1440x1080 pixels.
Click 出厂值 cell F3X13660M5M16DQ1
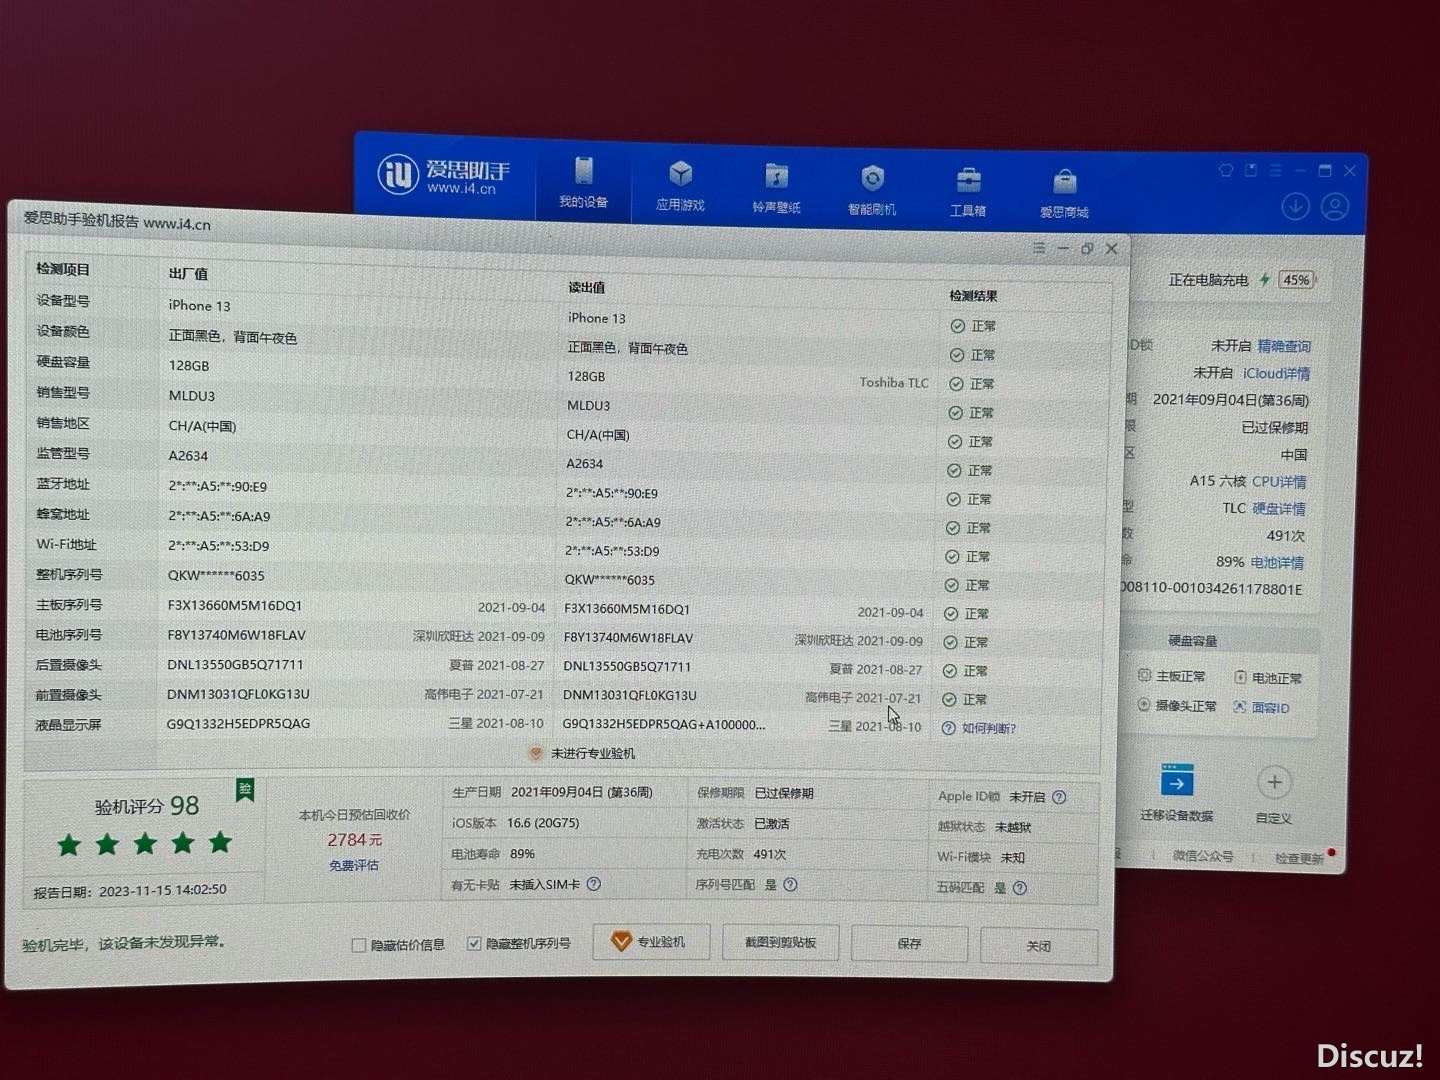235,606
